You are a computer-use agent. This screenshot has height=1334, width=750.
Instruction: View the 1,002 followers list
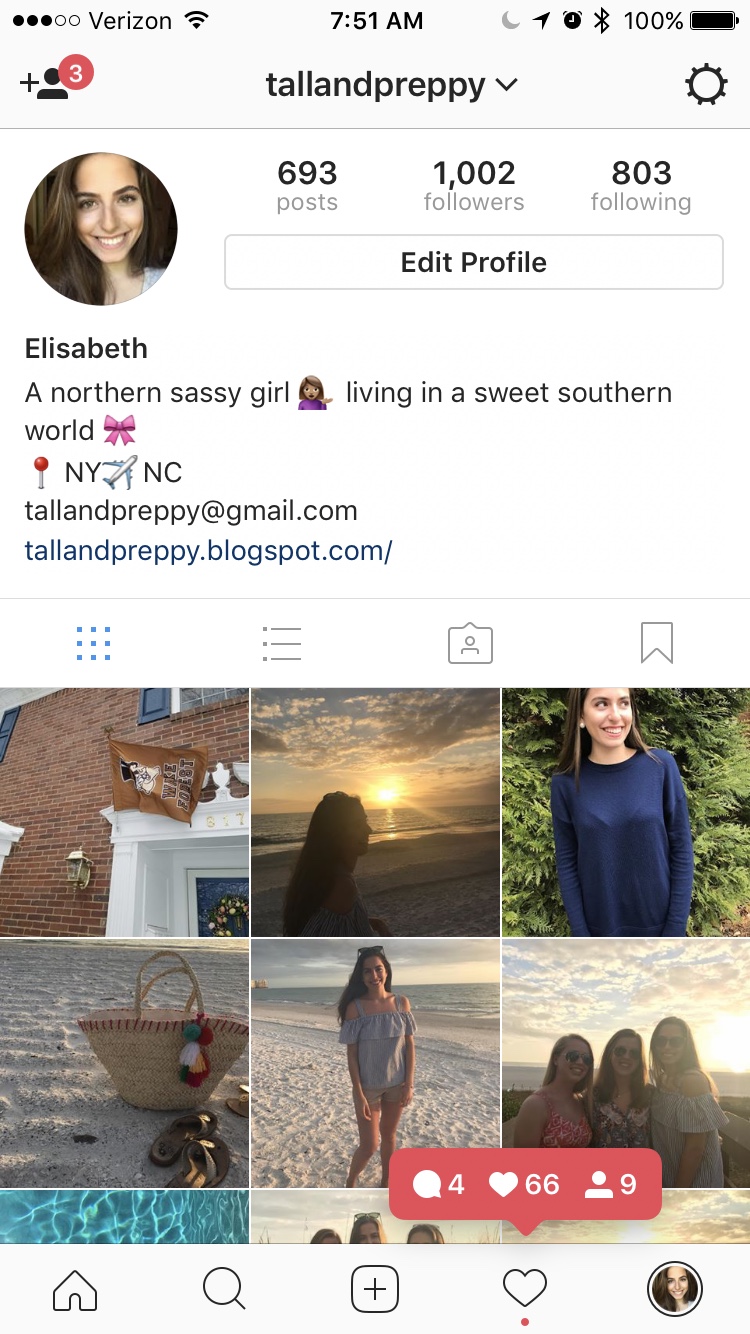(x=474, y=186)
